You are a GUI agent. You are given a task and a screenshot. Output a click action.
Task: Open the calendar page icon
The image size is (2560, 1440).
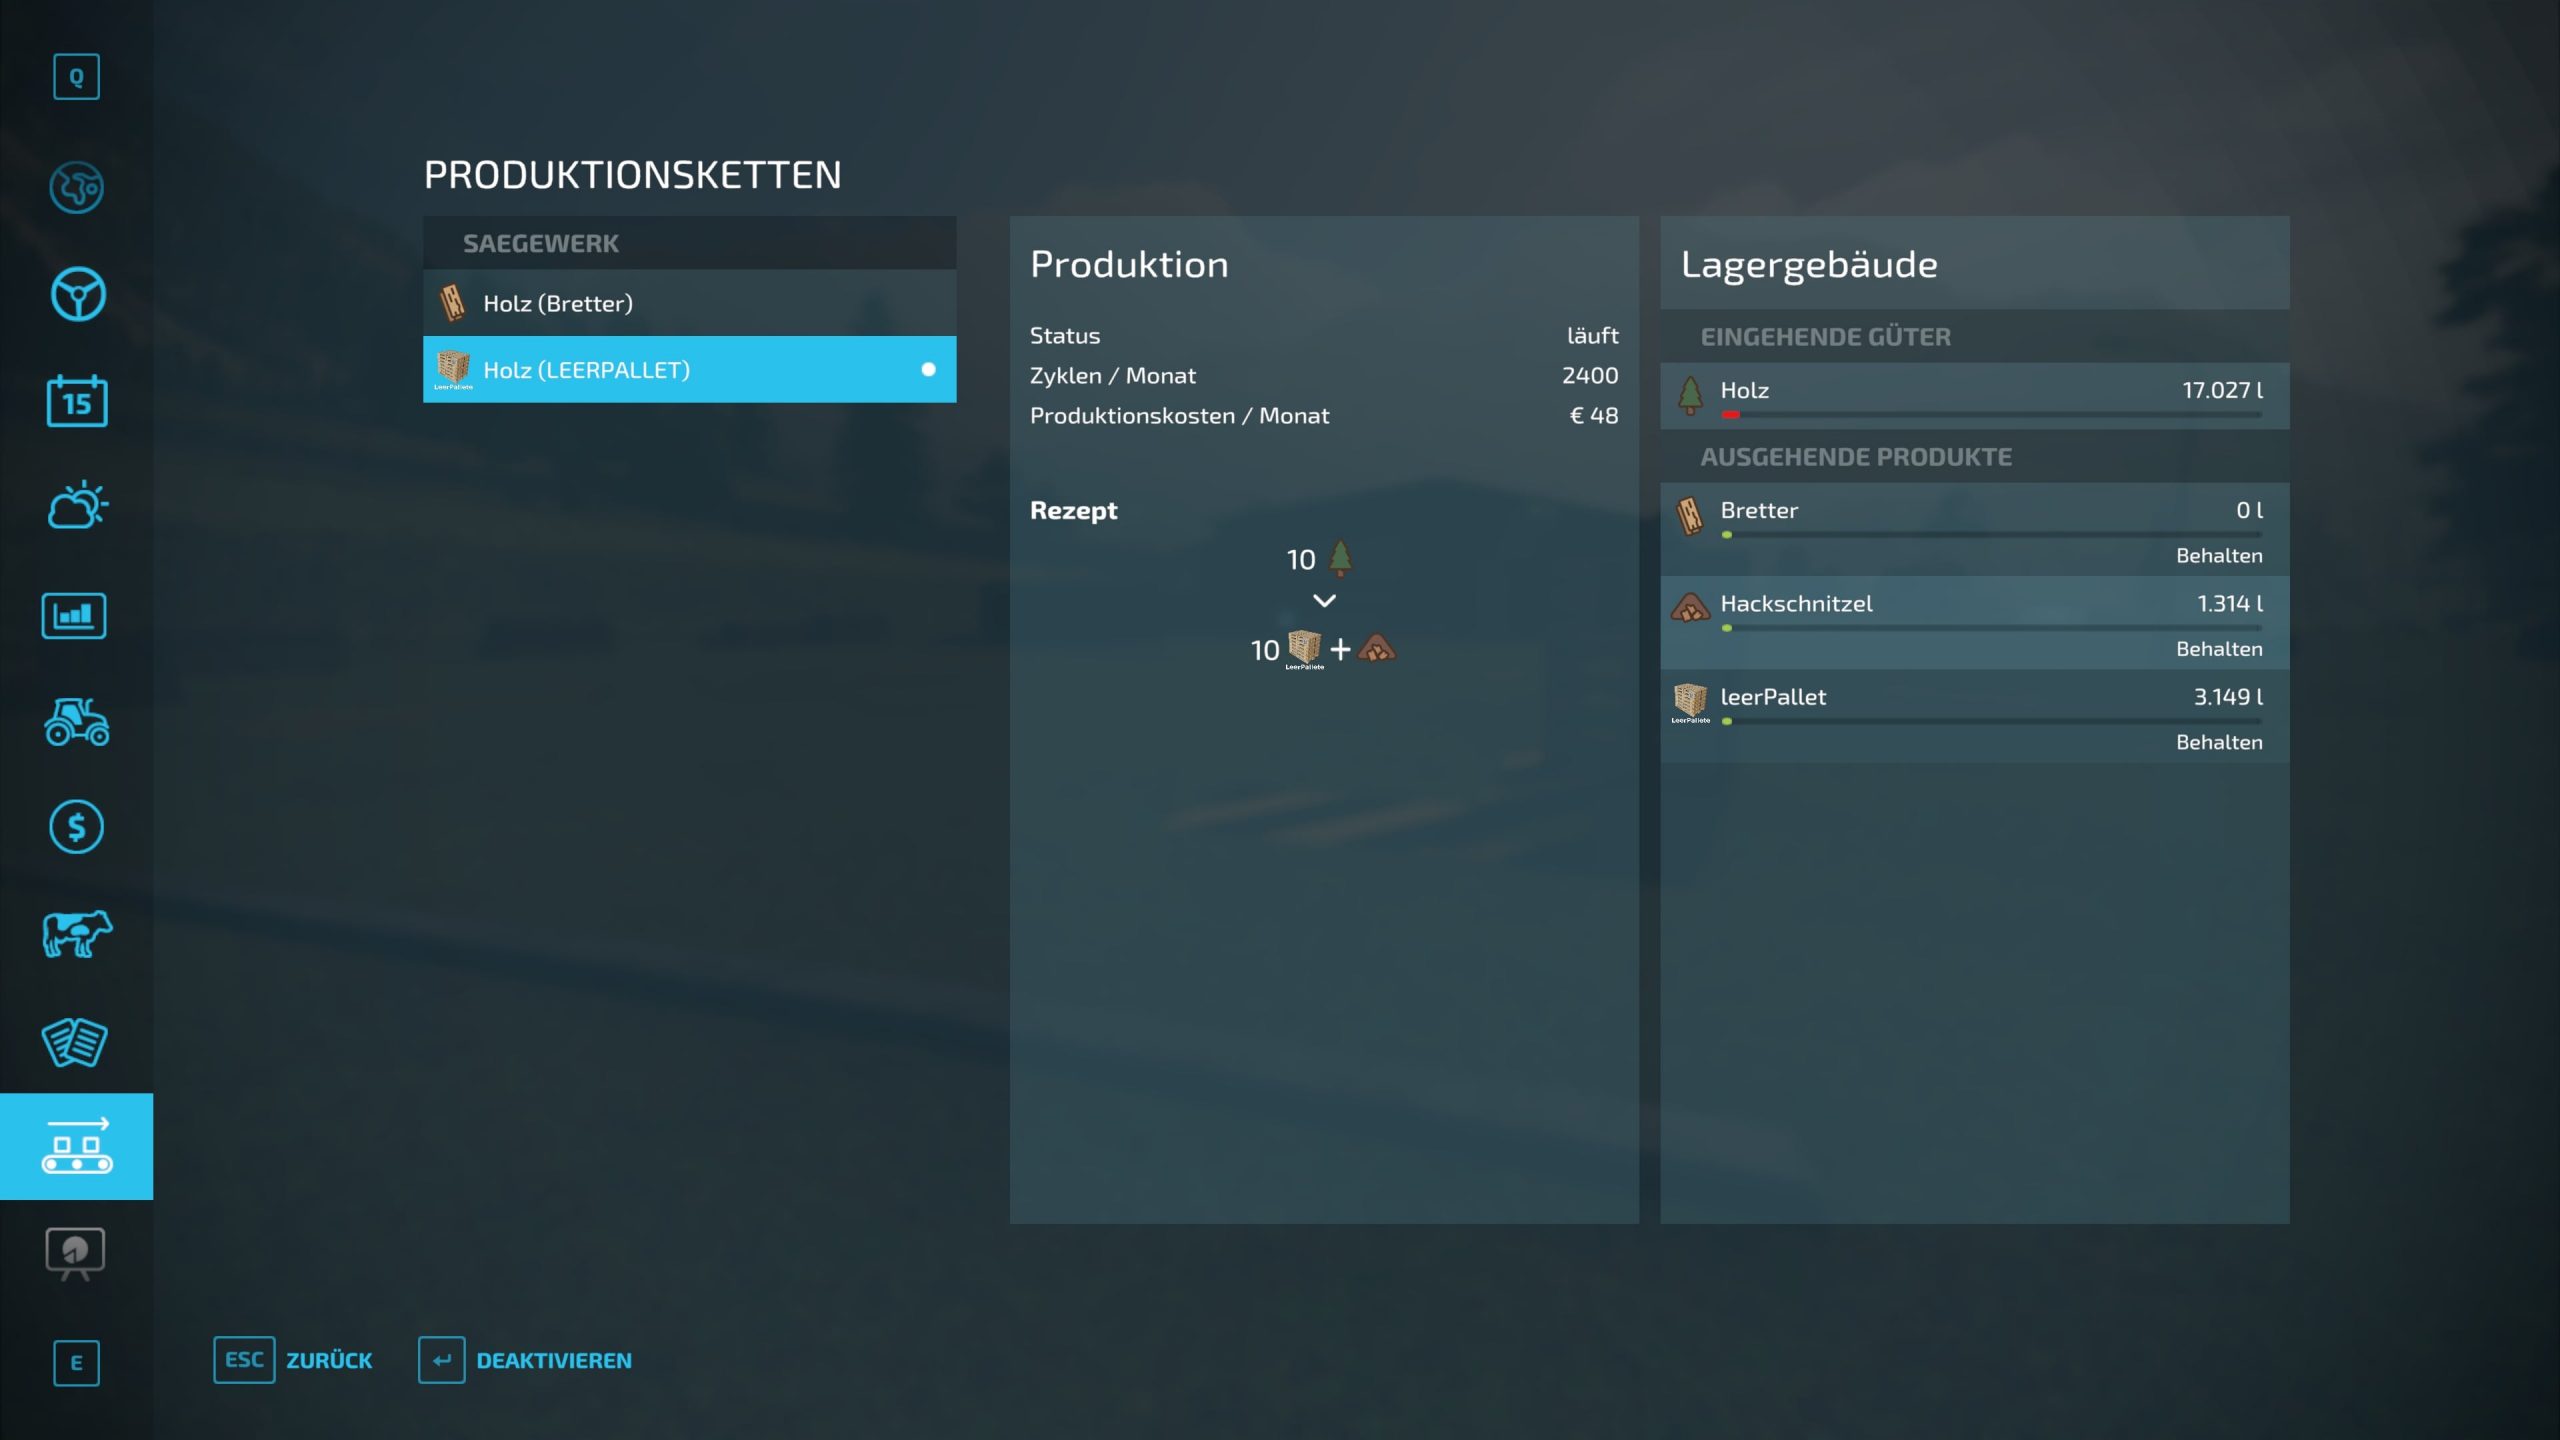point(77,401)
